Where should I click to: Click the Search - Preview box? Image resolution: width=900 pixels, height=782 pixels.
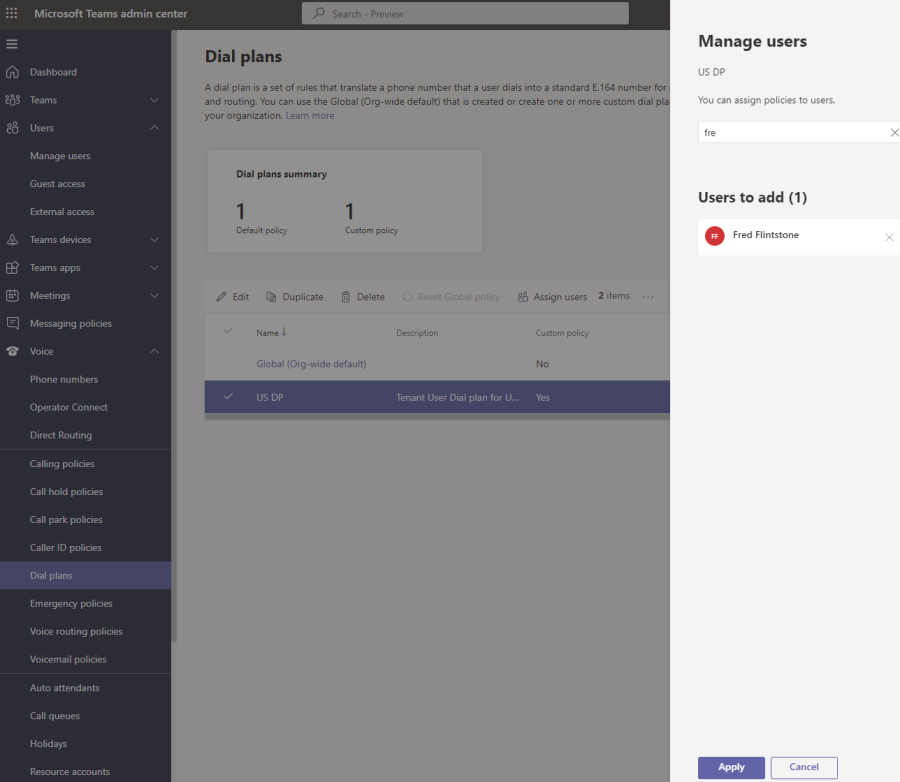[x=465, y=13]
